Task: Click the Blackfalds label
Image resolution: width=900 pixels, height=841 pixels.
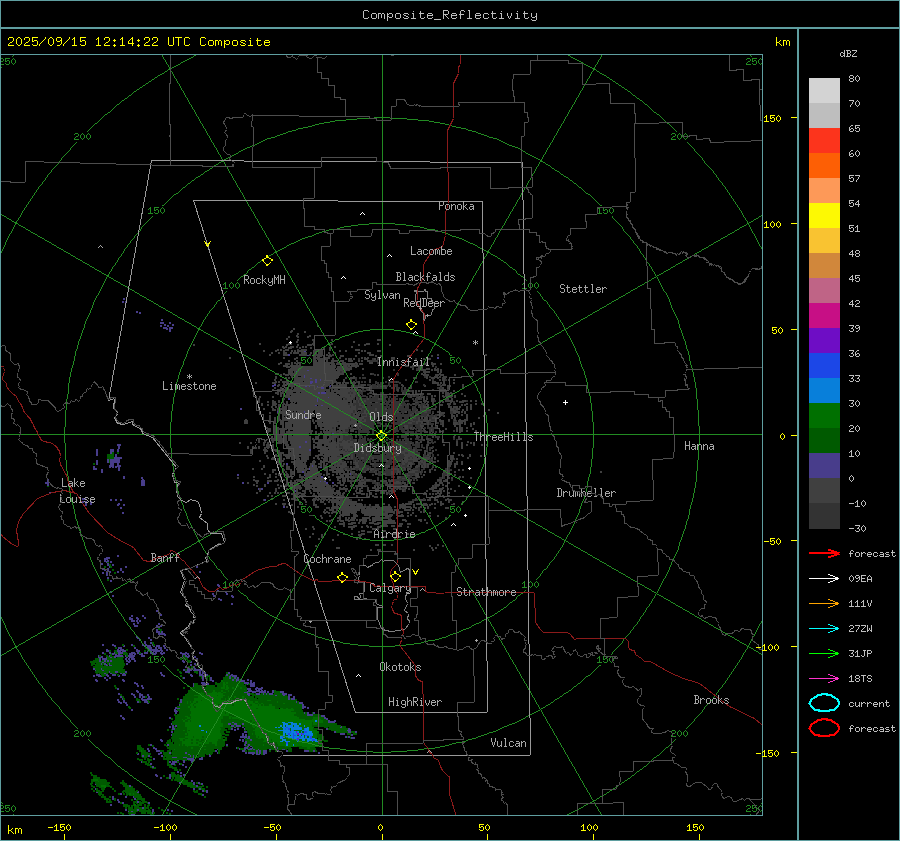Action: tap(425, 277)
